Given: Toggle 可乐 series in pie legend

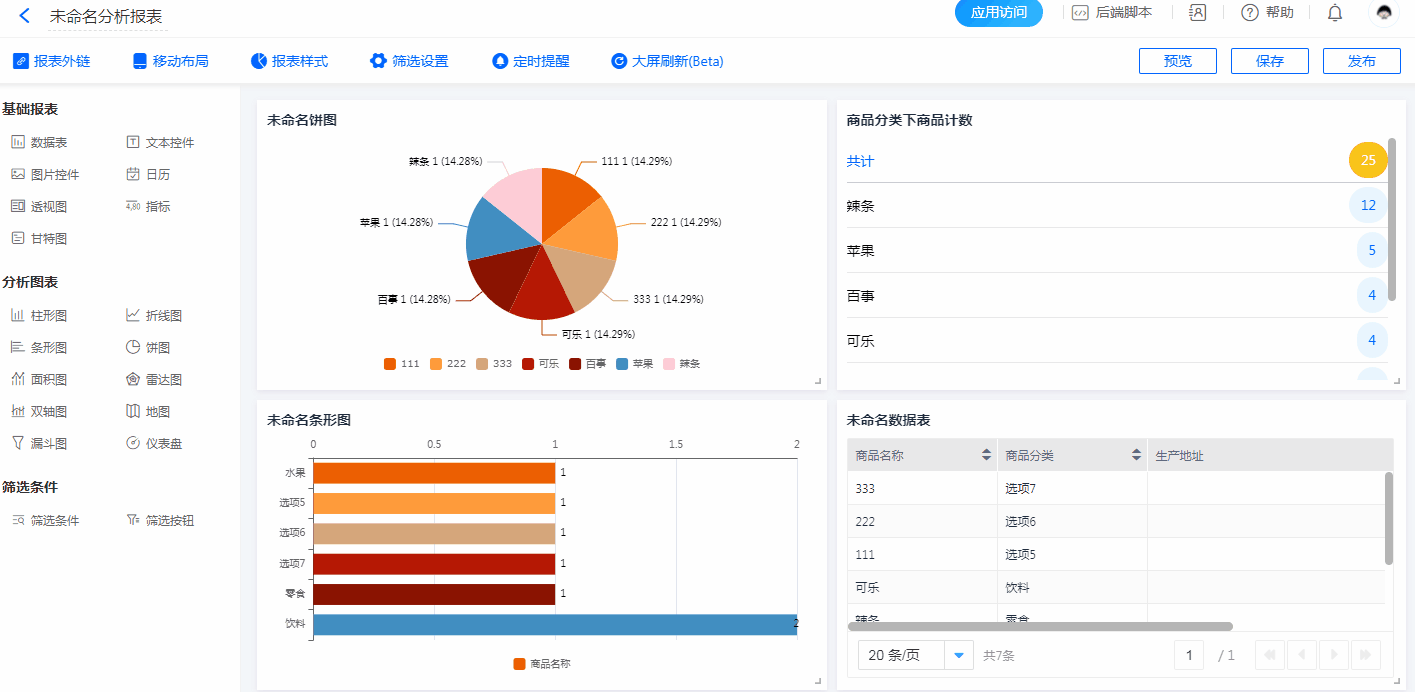Looking at the screenshot, I should 540,364.
